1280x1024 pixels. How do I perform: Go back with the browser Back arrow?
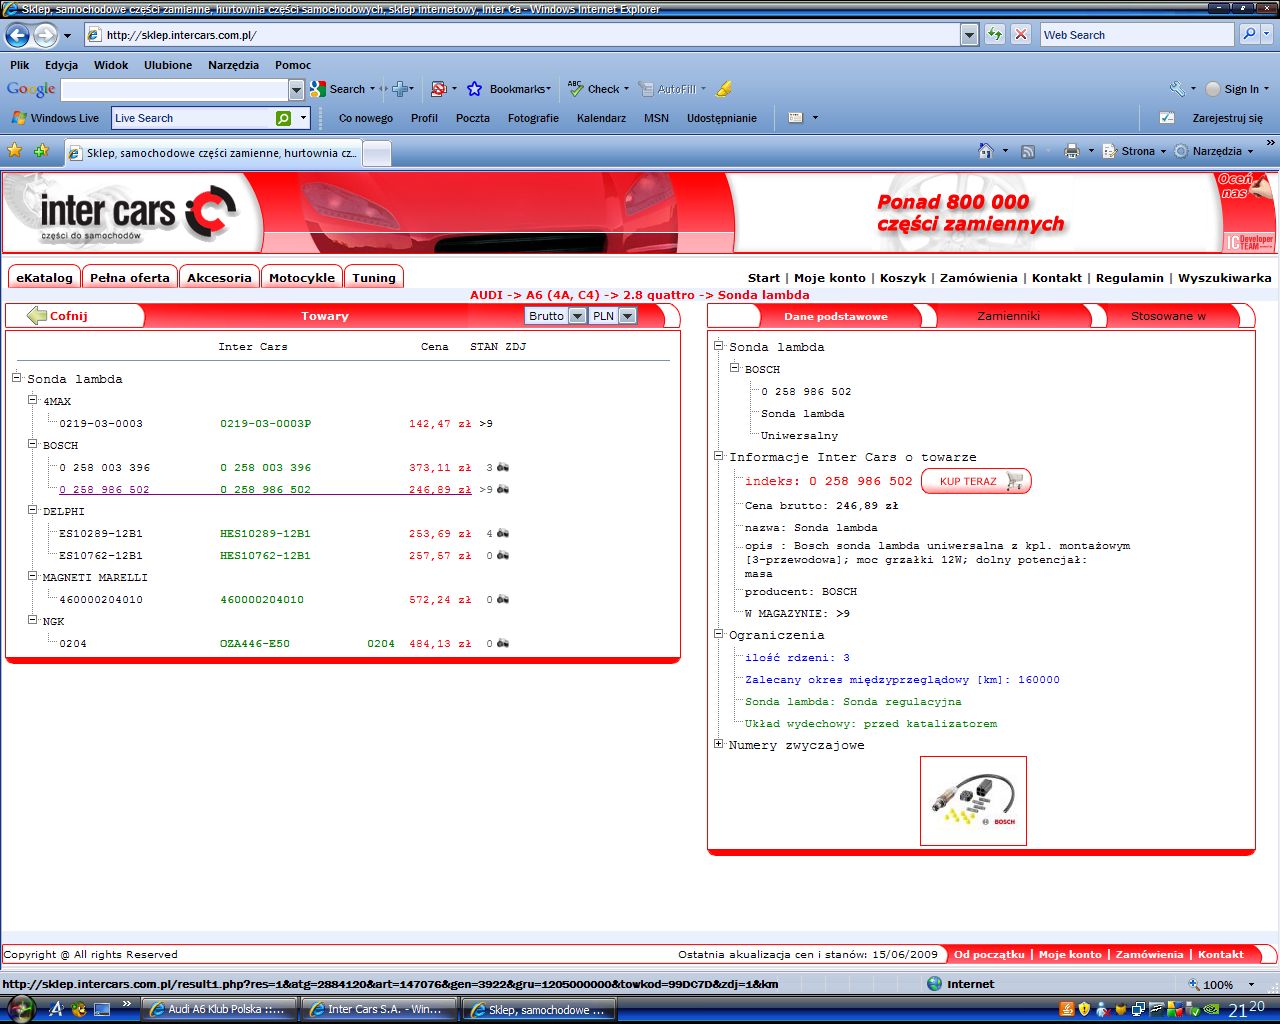coord(18,35)
